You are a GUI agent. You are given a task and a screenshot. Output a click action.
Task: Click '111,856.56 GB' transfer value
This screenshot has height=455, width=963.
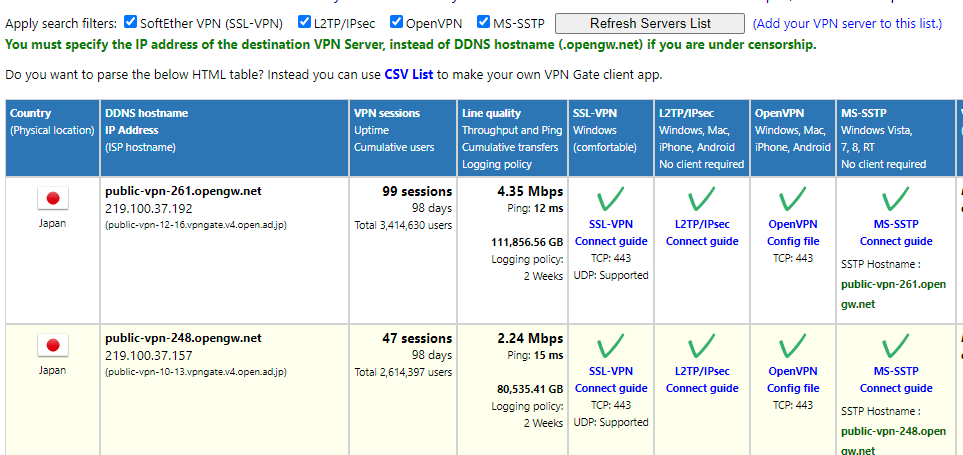pyautogui.click(x=528, y=242)
